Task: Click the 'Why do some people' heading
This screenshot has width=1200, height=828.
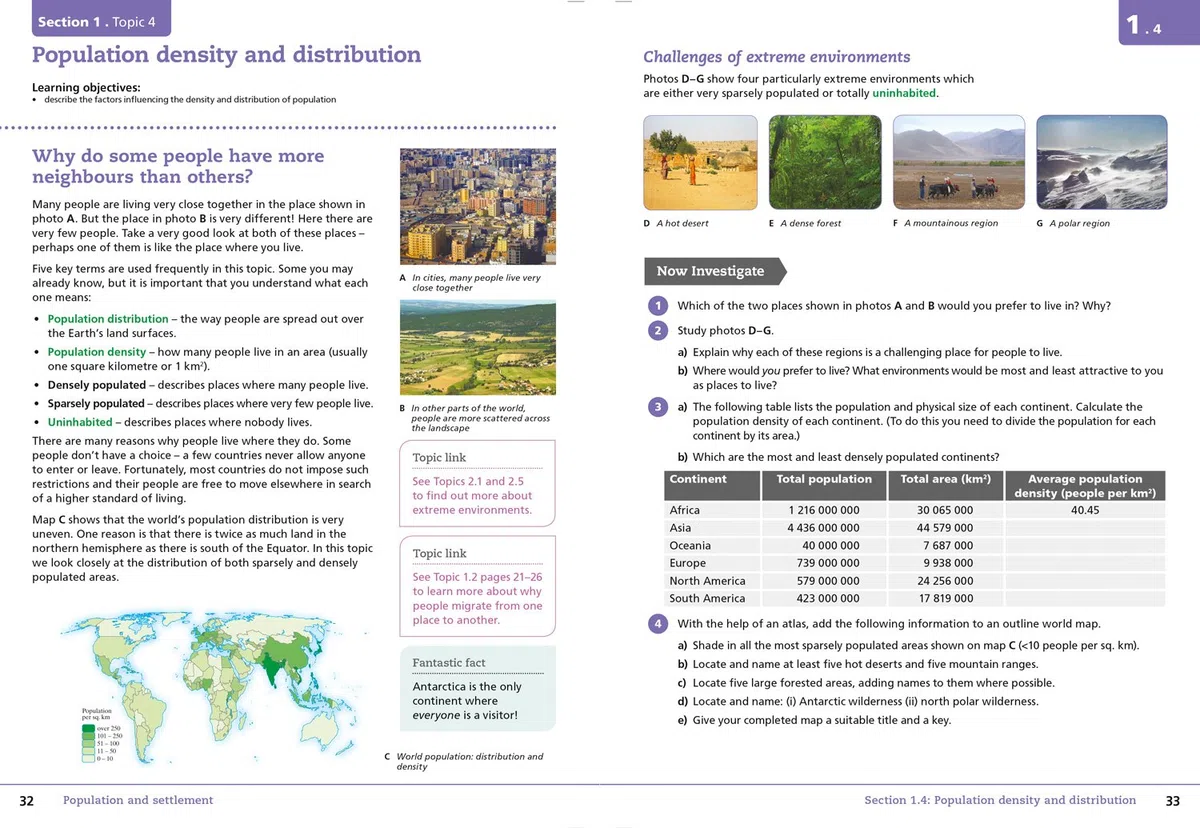Action: pyautogui.click(x=178, y=166)
